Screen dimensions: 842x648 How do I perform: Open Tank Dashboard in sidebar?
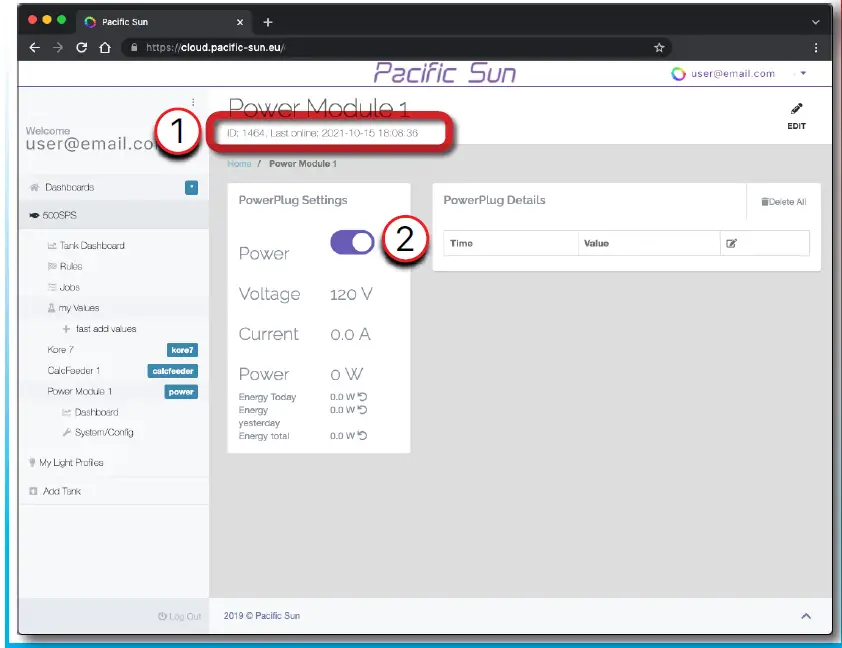pos(92,245)
